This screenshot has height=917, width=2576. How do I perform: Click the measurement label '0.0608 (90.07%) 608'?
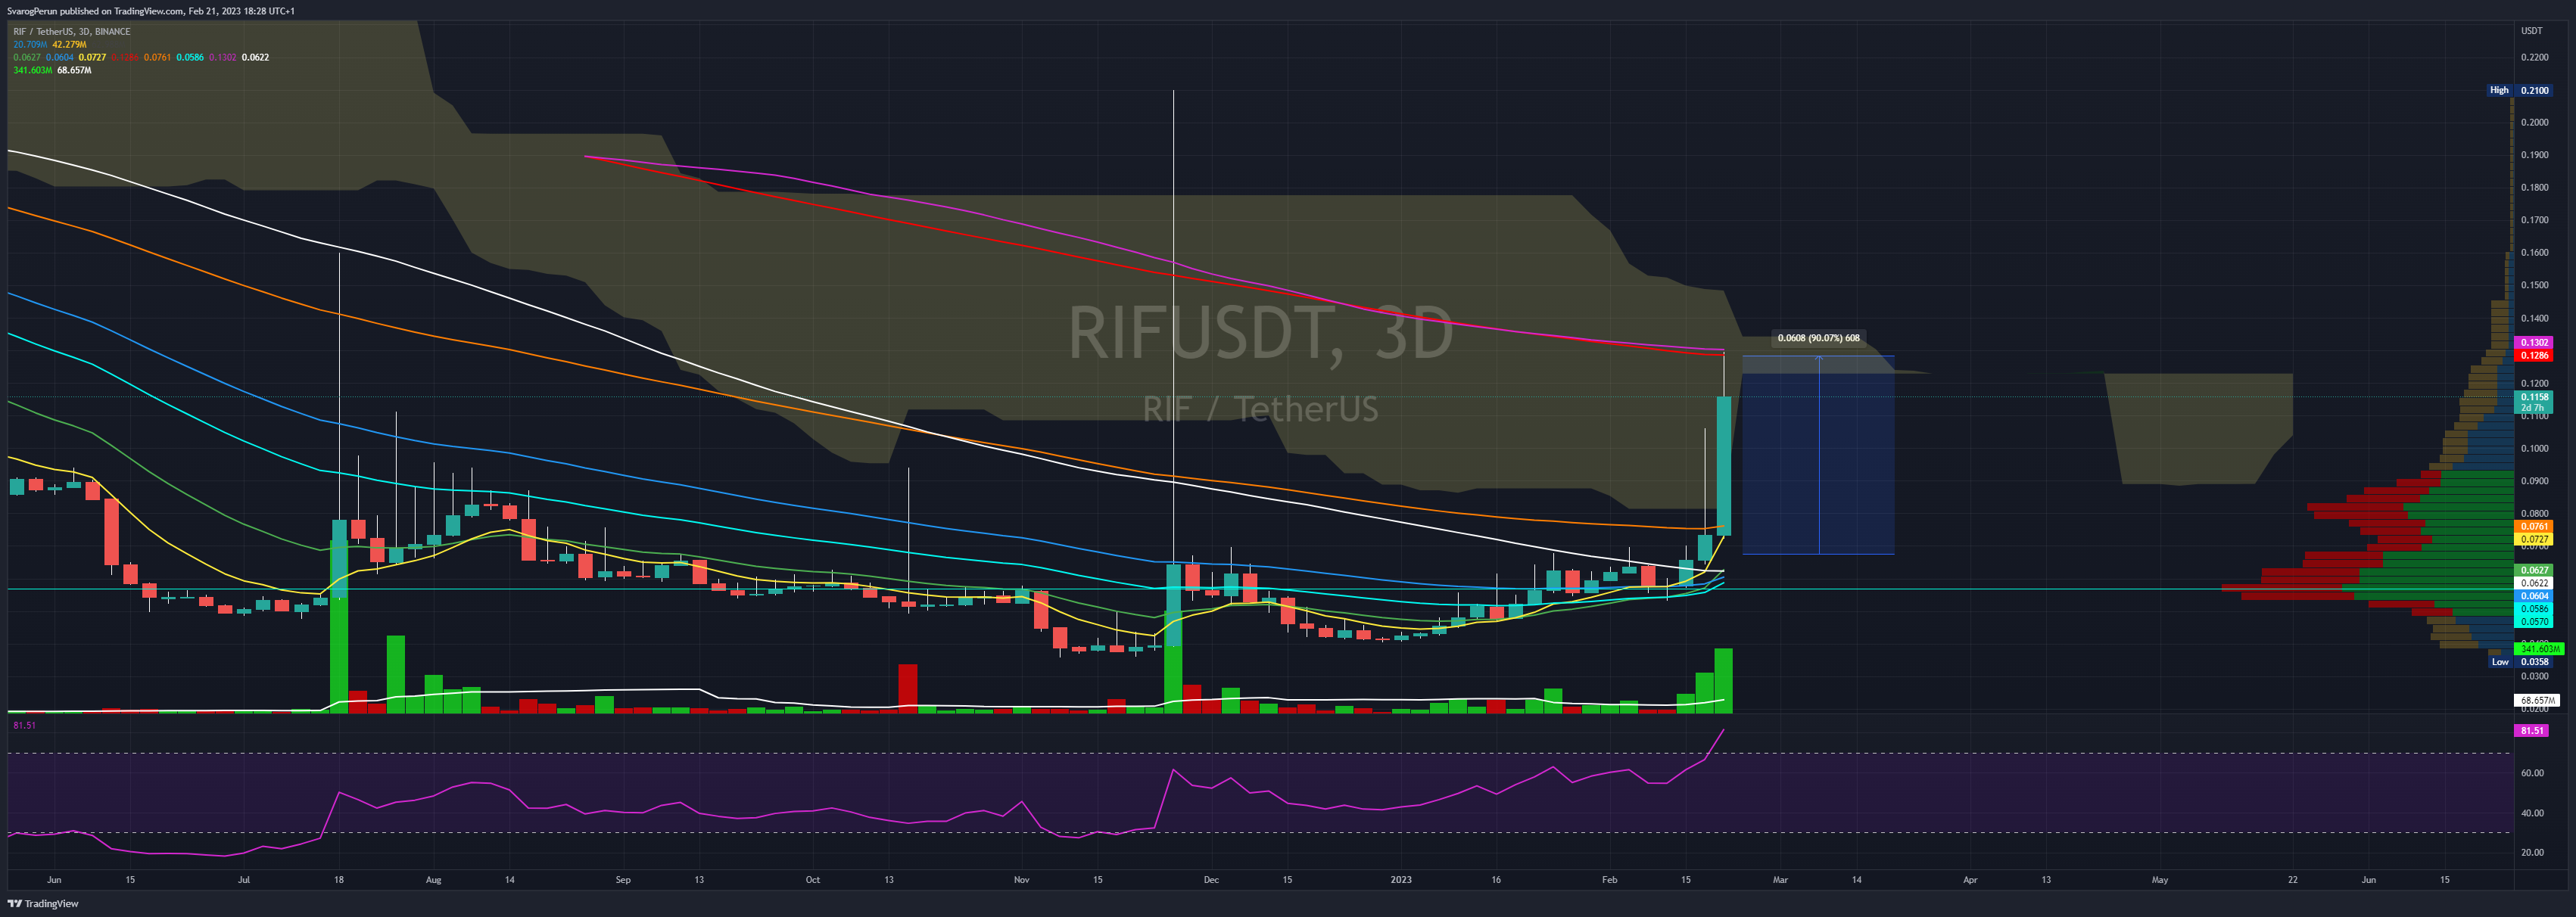[1818, 338]
